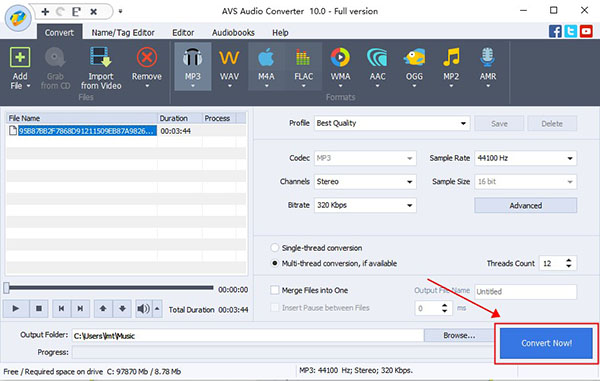Viewport: 600px width, 381px height.
Task: Expand the volume slider arrow
Action: pyautogui.click(x=157, y=308)
